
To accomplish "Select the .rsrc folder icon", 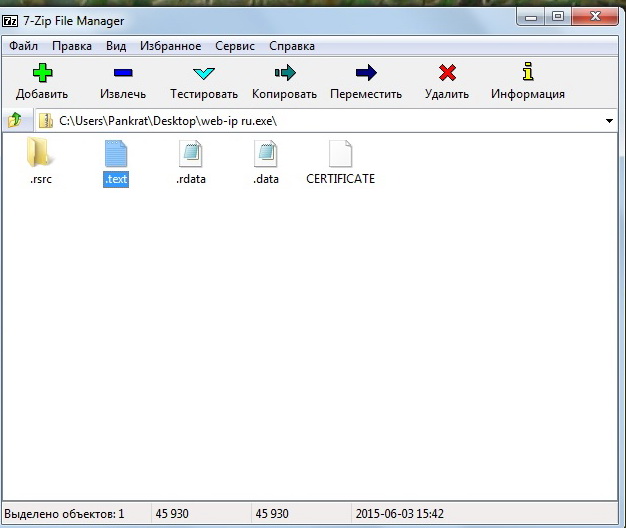I will click(x=39, y=152).
